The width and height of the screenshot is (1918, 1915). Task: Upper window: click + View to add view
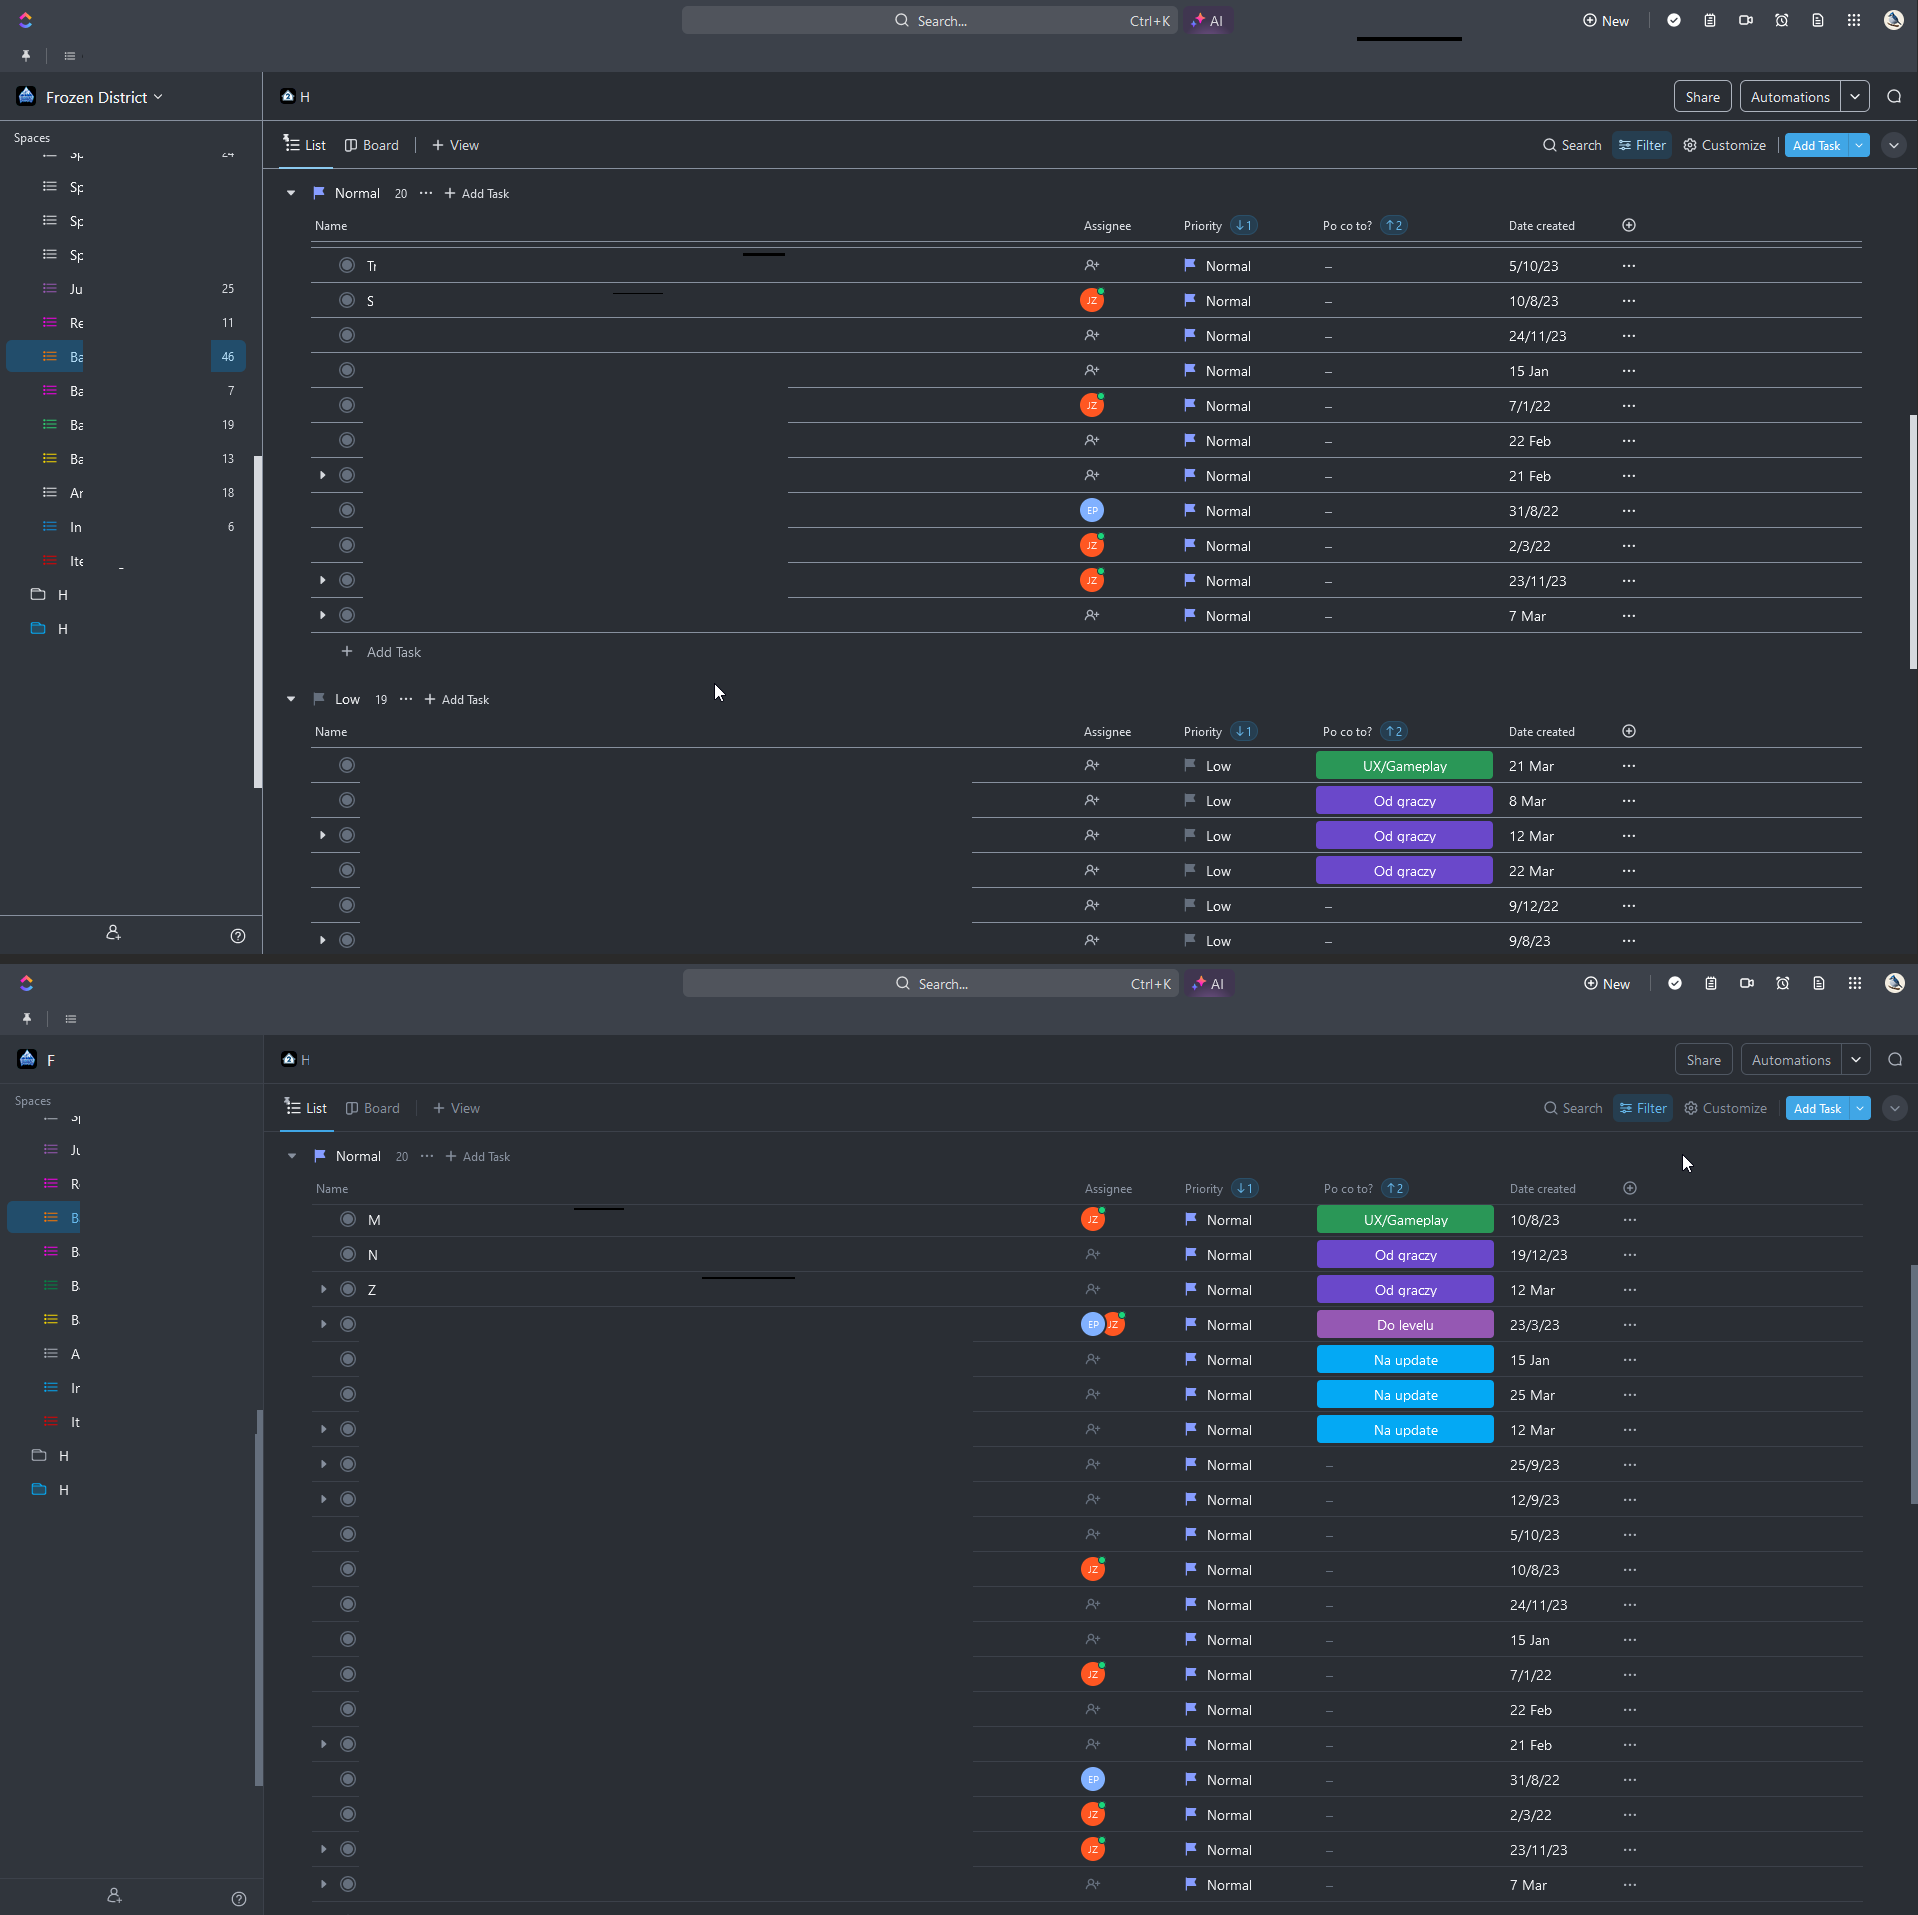[455, 145]
